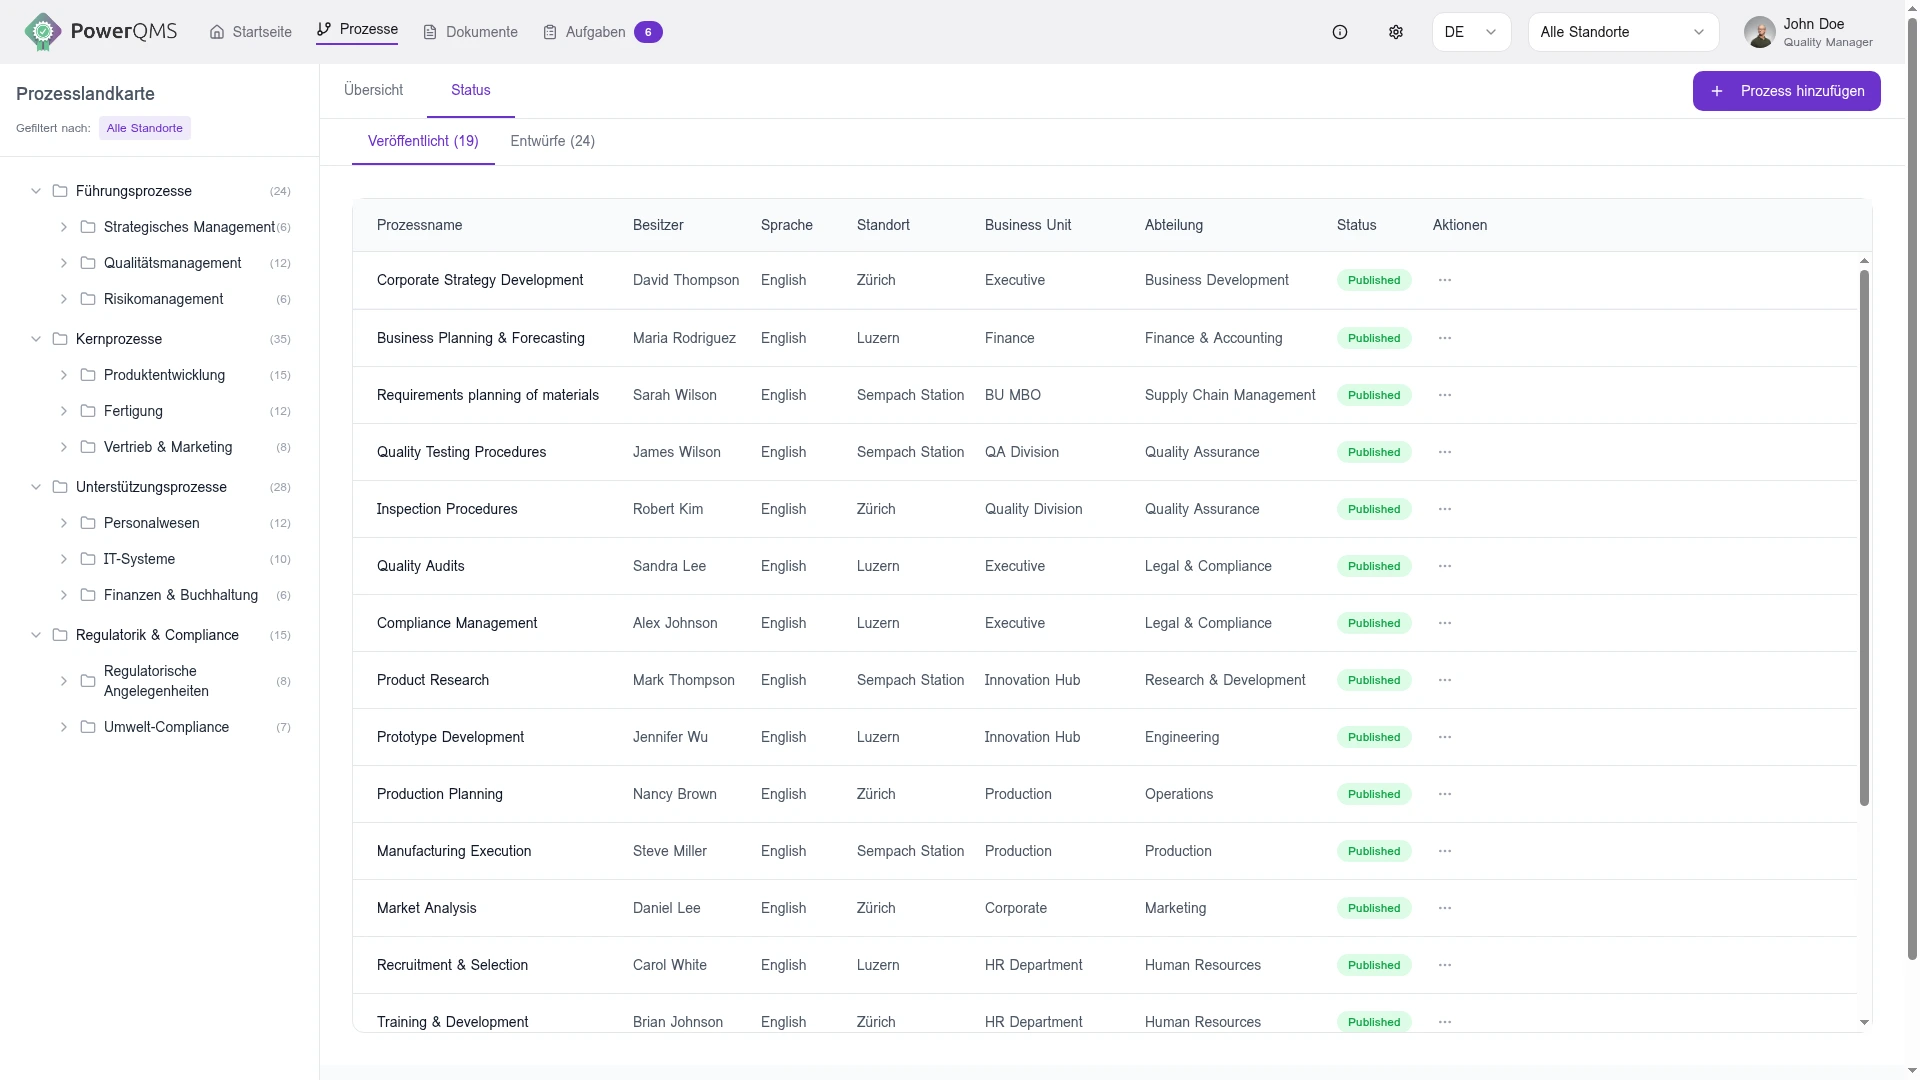This screenshot has width=1920, height=1080.
Task: Collapse the Unterstützungsprozesse tree node
Action: tap(36, 487)
